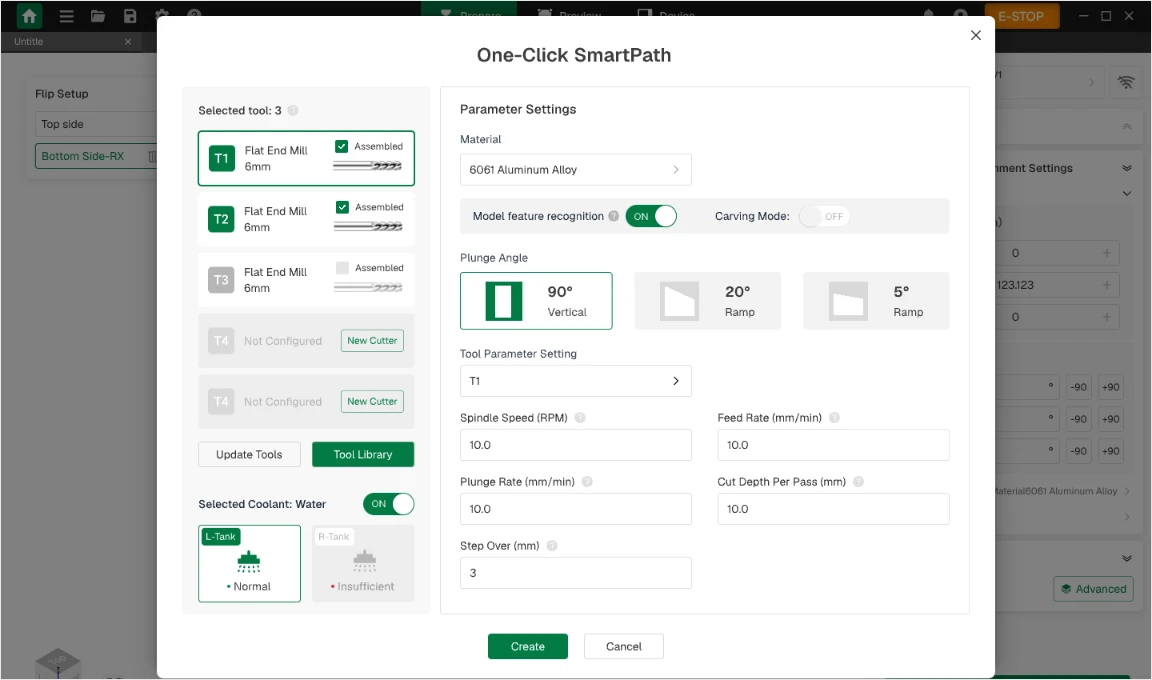
Task: Turn on the Carving Mode toggle
Action: click(x=824, y=216)
